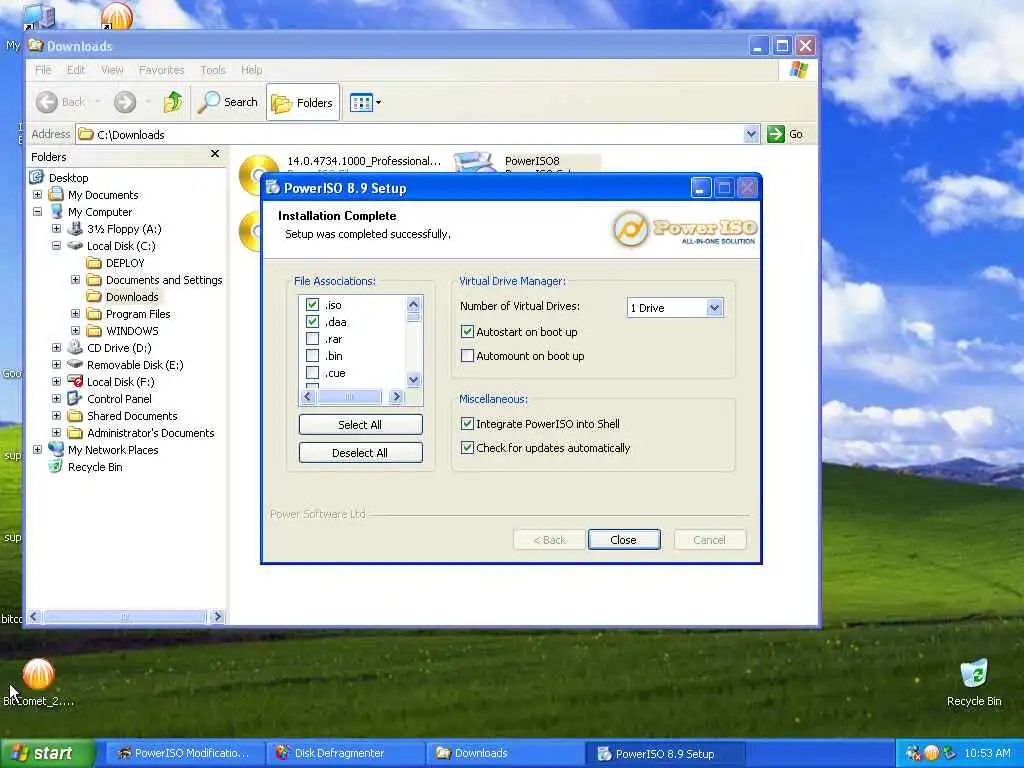Image resolution: width=1024 pixels, height=768 pixels.
Task: Click Deselect All file associations
Action: point(360,453)
